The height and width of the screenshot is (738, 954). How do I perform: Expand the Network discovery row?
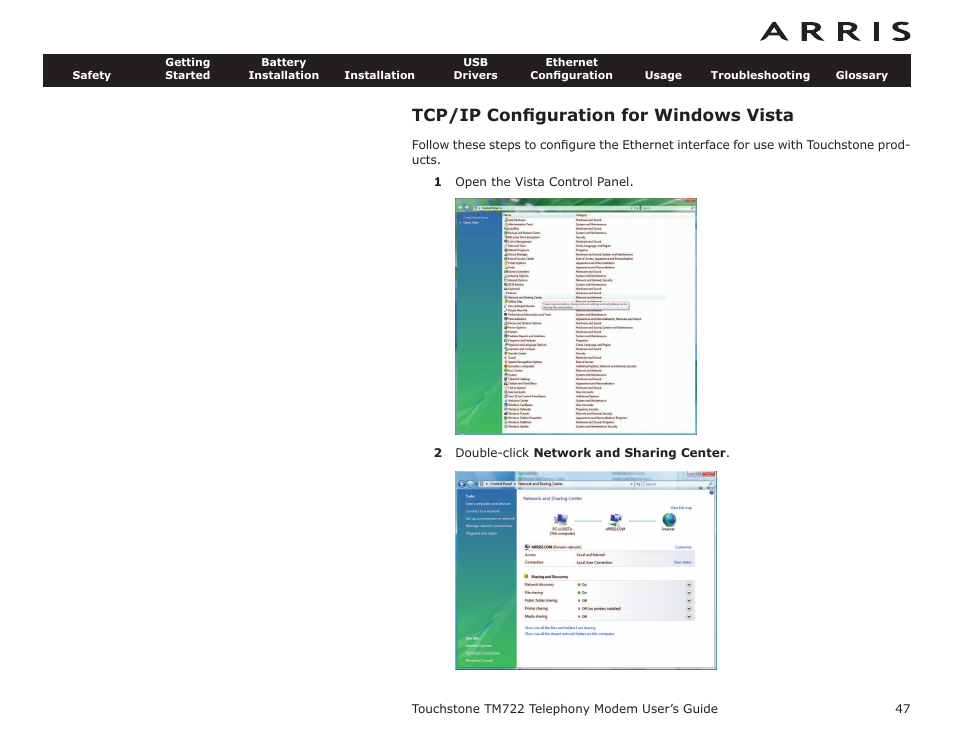689,585
